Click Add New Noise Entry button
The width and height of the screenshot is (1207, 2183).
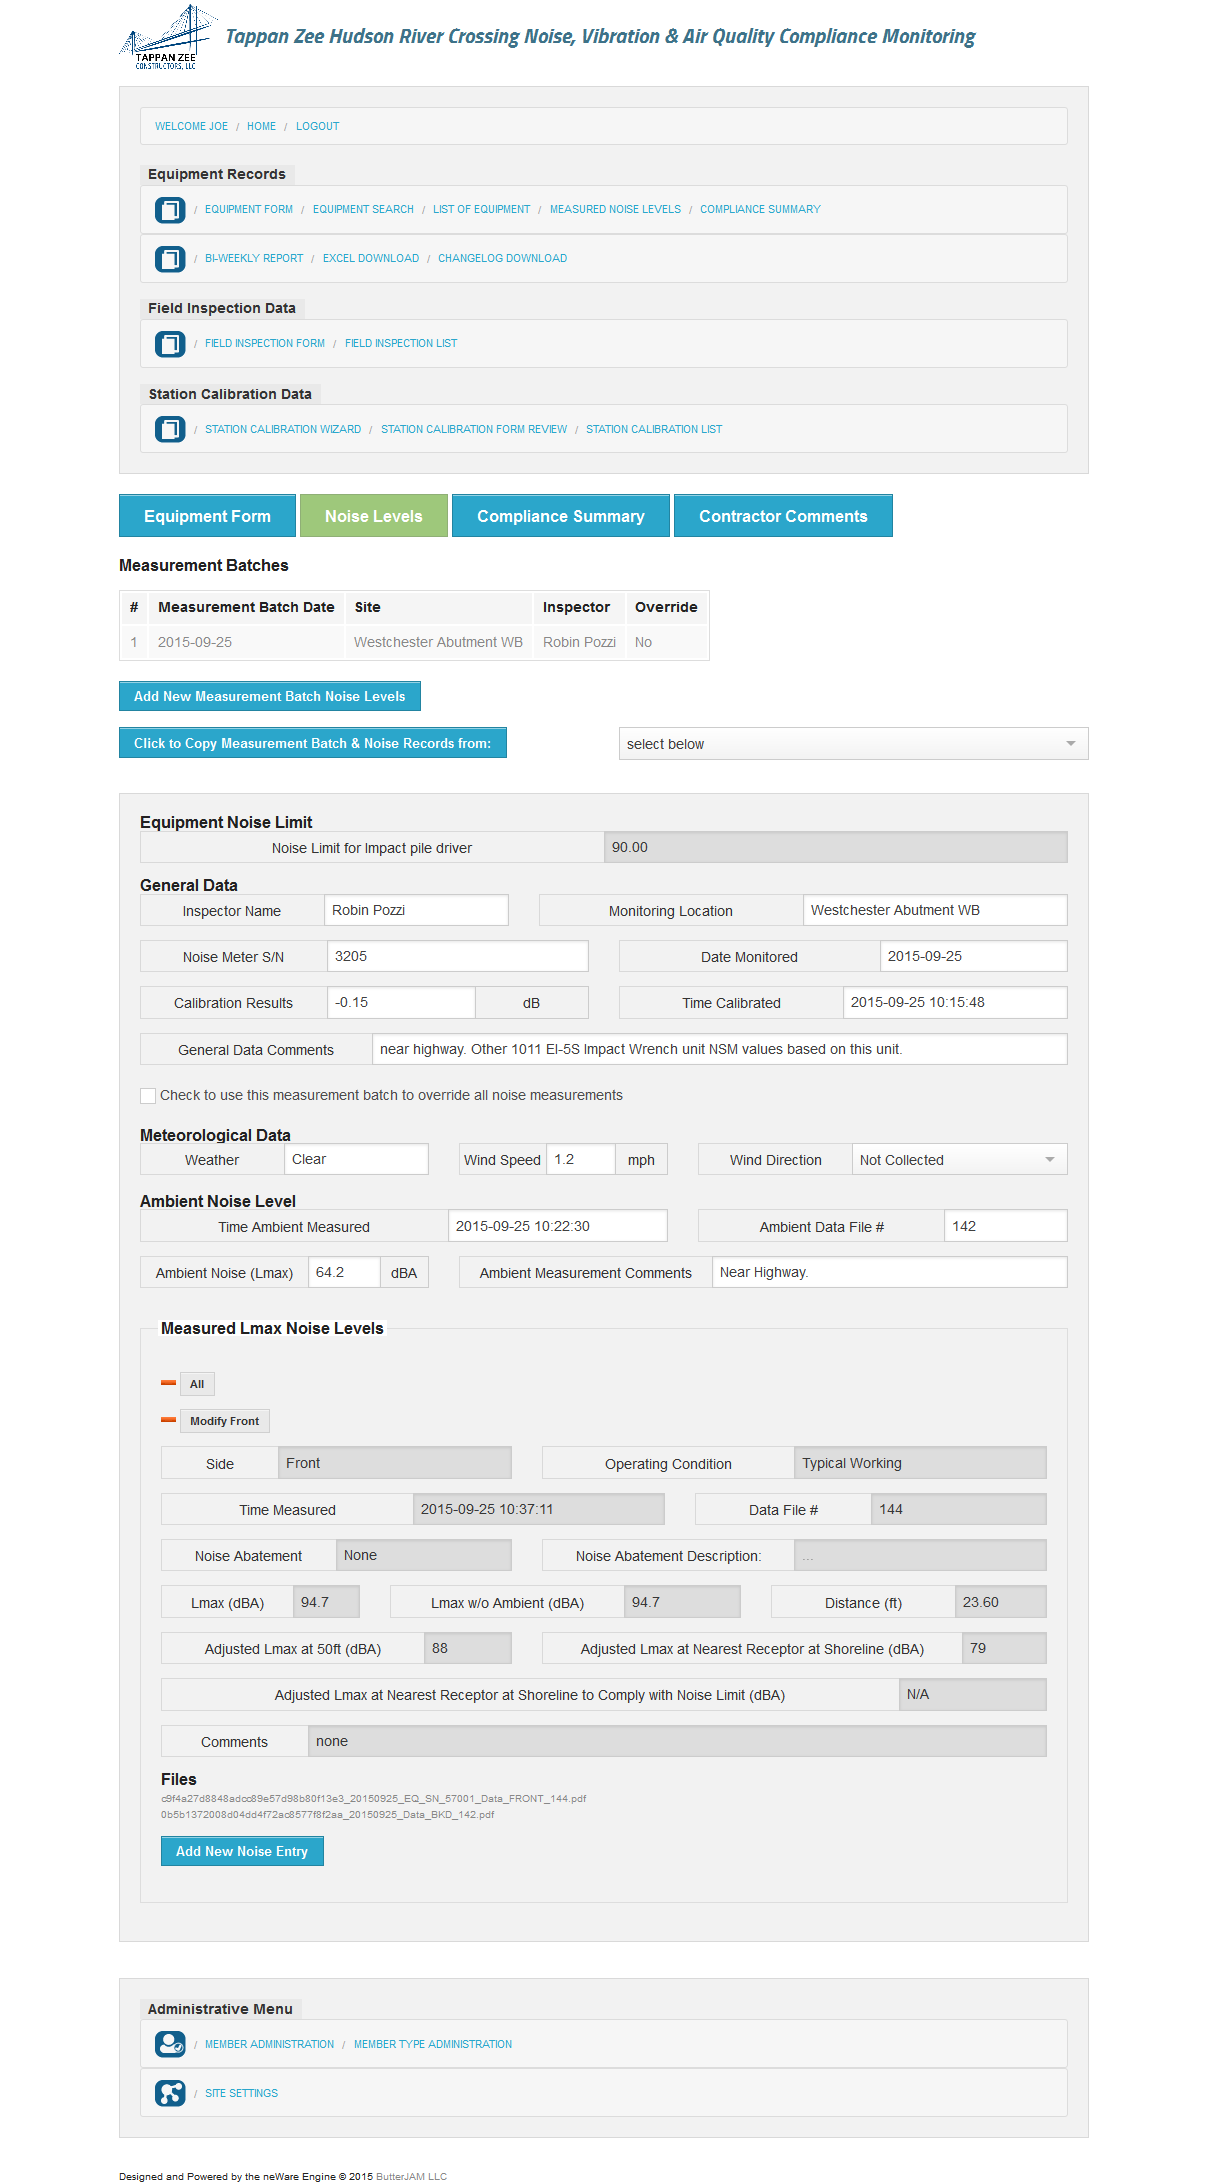click(242, 1851)
